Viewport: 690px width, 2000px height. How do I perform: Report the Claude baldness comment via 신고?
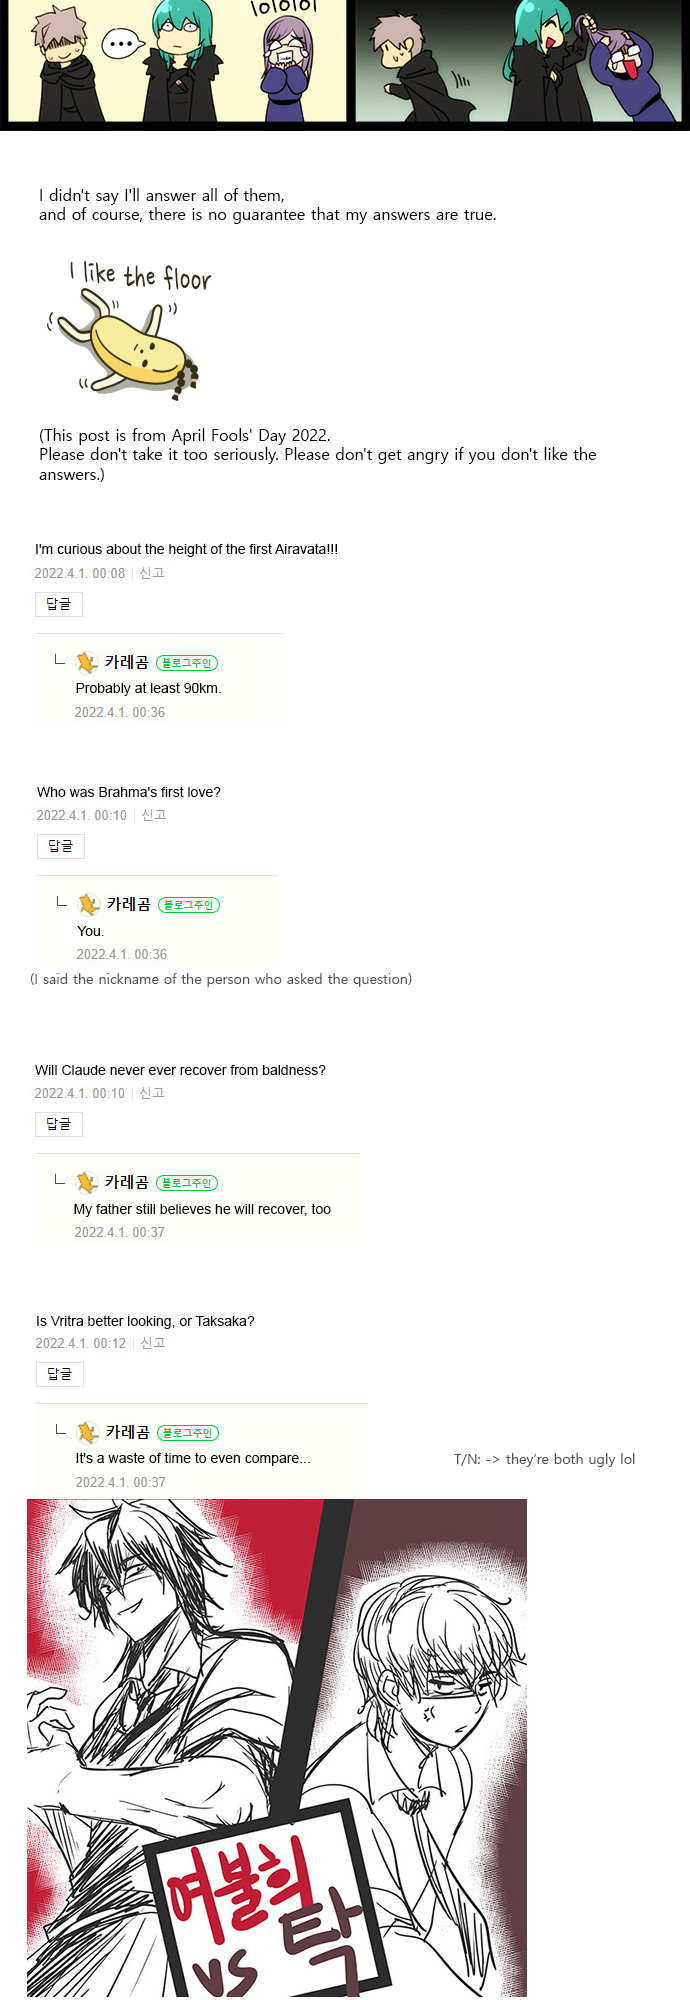(152, 1093)
